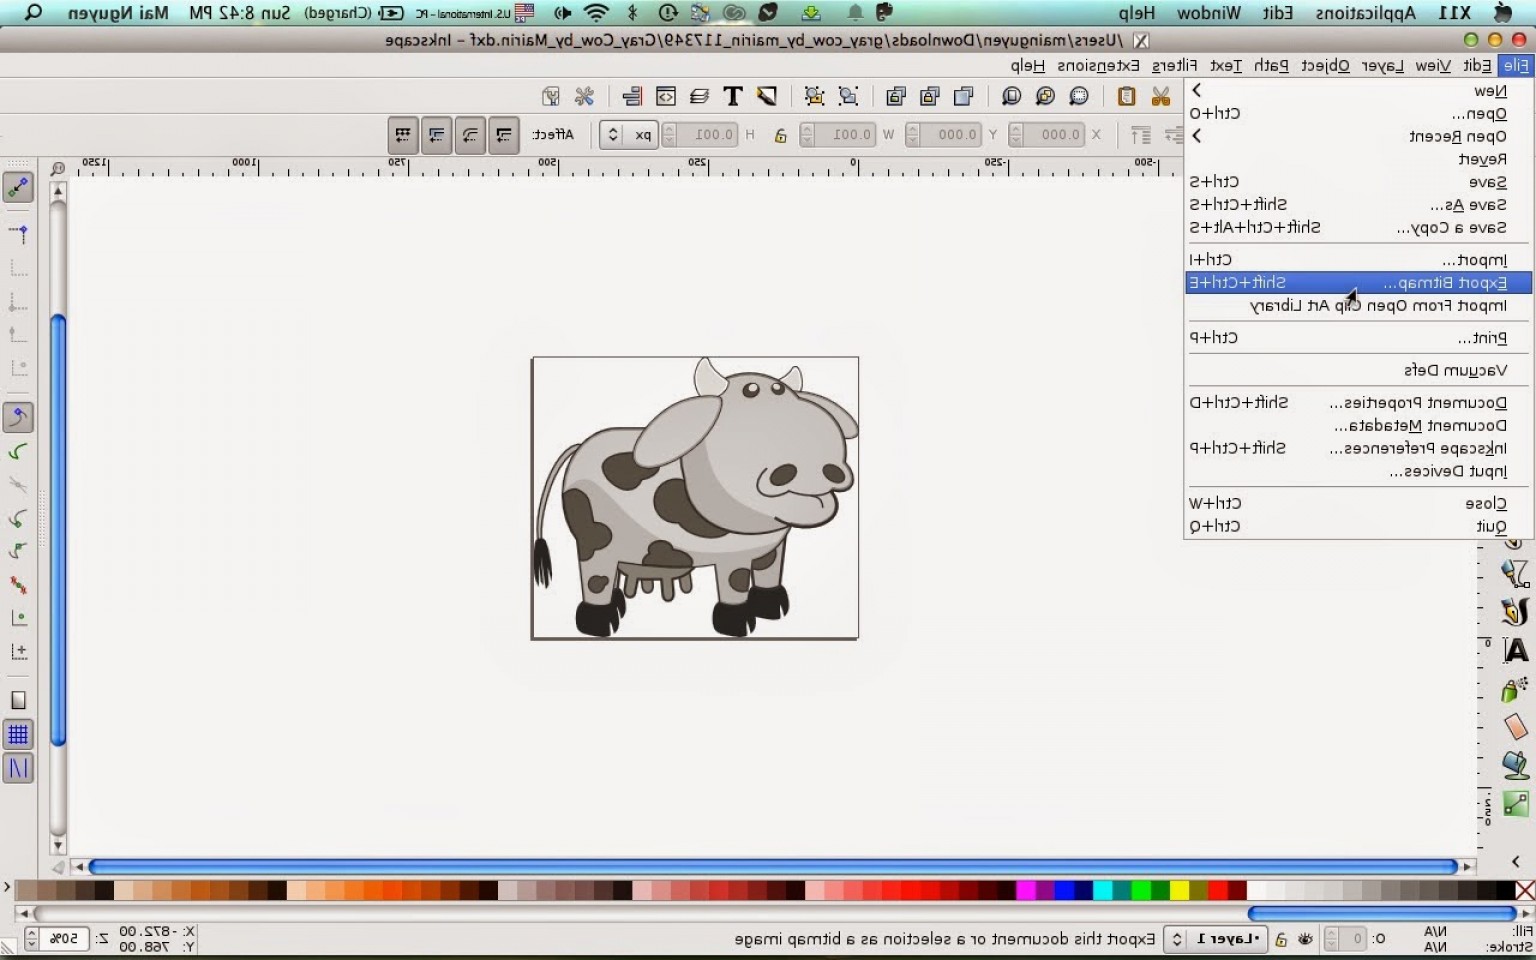Enable snap to grid in the snap toolbar
This screenshot has height=960, width=1536.
(x=18, y=735)
